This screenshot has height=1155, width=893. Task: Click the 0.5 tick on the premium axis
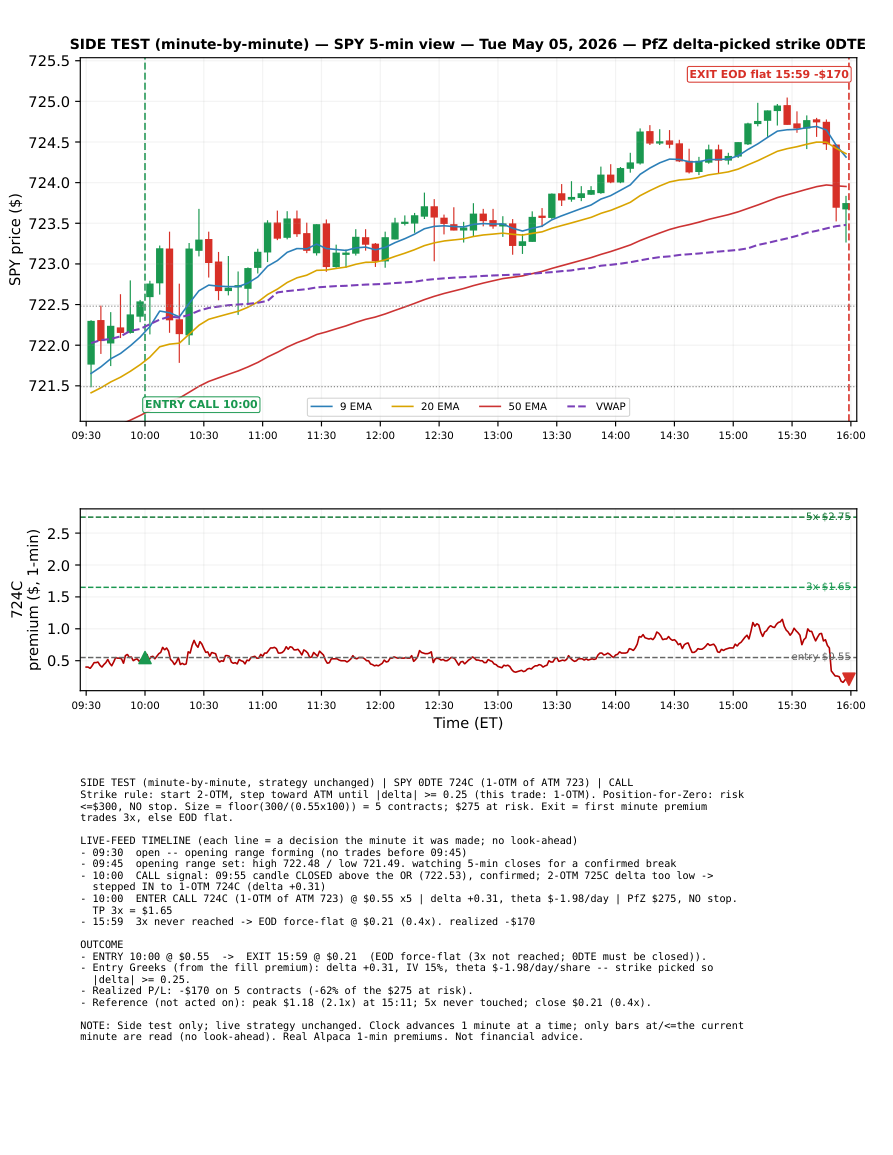pos(59,661)
